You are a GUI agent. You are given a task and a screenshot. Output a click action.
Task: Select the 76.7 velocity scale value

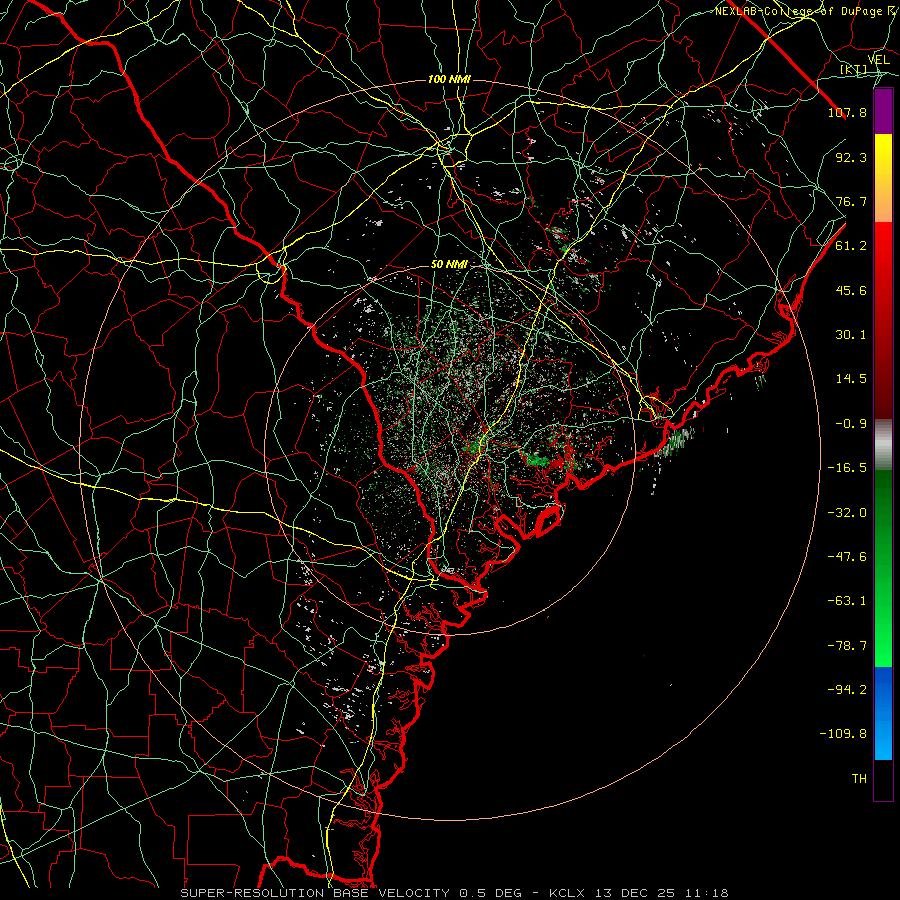pyautogui.click(x=851, y=201)
